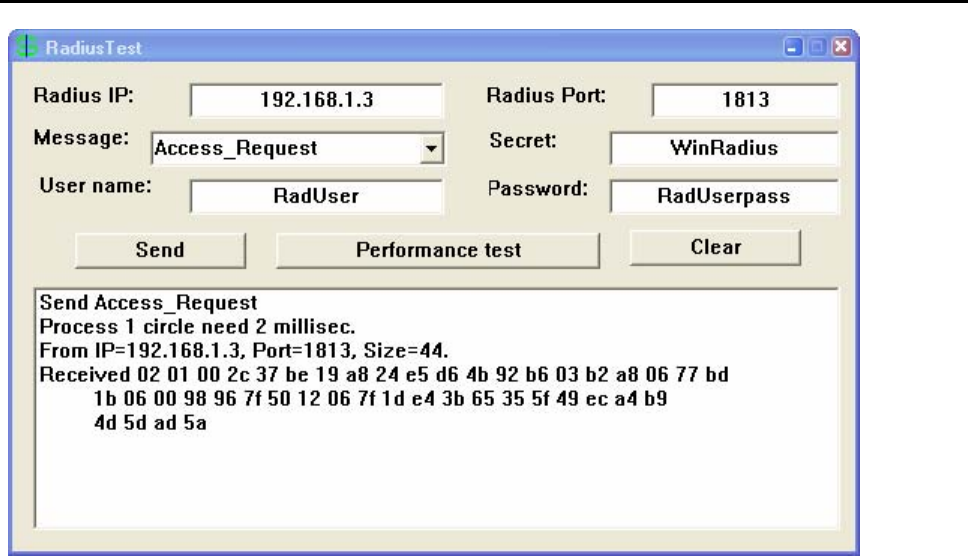Click the 'Radius Port:' label
The width and height of the screenshot is (968, 556).
coord(546,96)
